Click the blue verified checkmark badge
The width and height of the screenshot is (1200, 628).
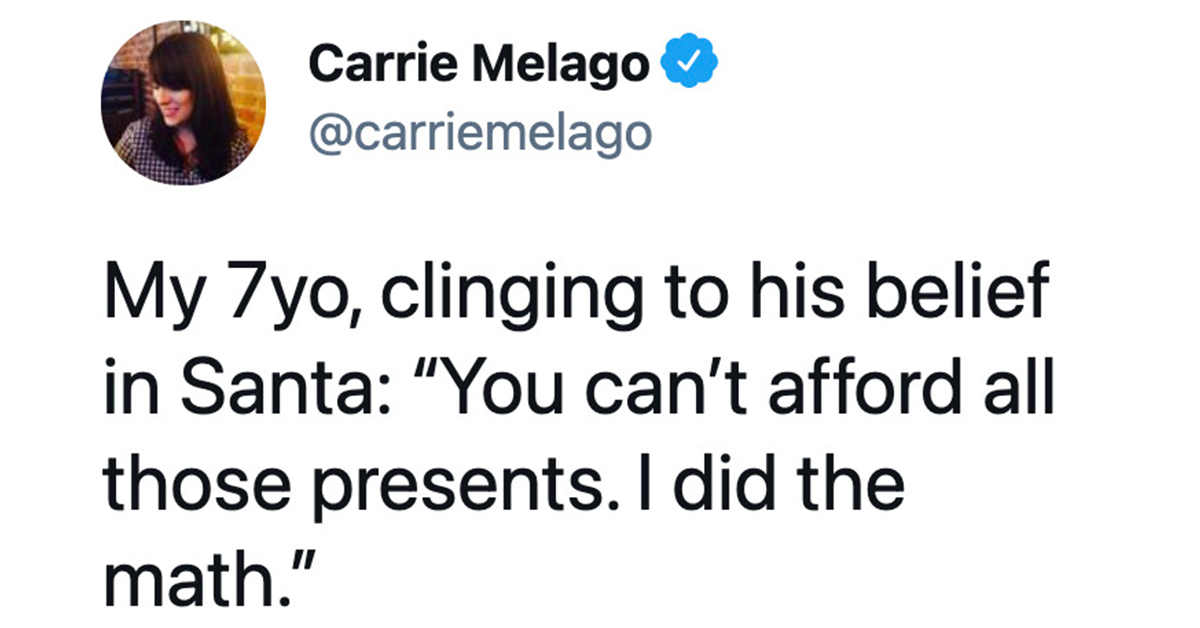[x=693, y=66]
